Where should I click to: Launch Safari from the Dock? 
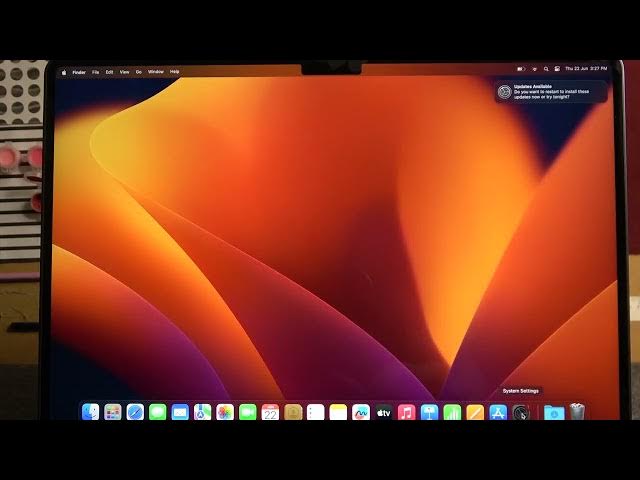pos(135,412)
